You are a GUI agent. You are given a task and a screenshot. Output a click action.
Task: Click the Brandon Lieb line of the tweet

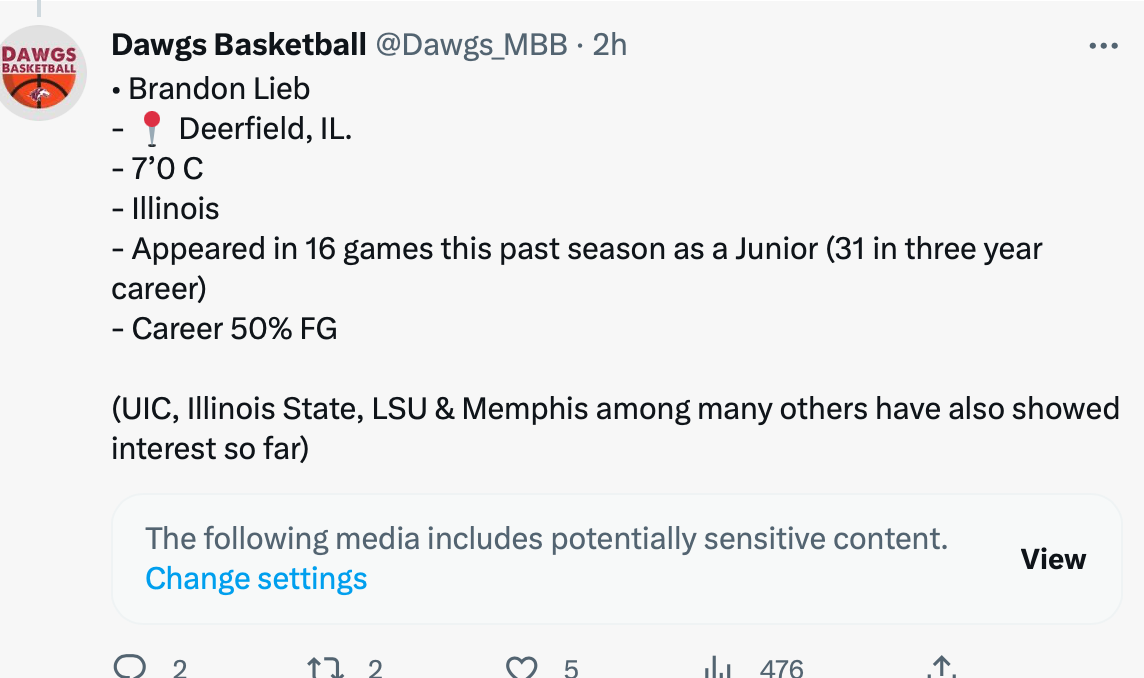(219, 89)
